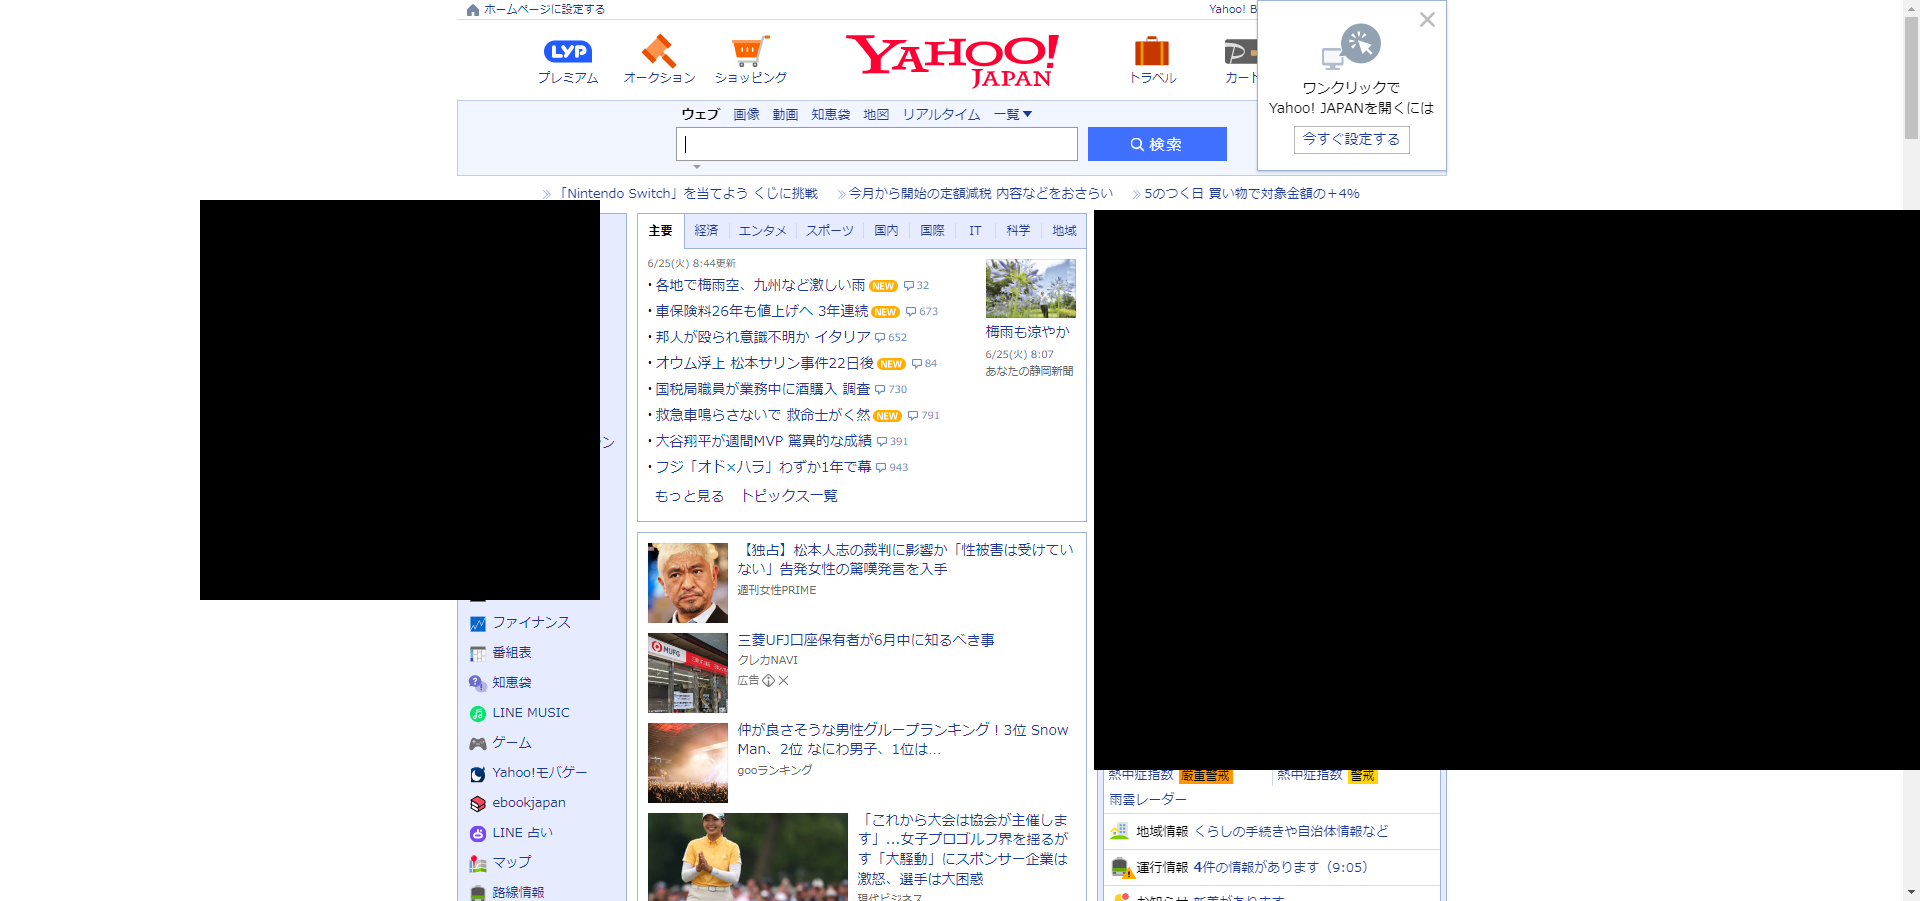Click the train operation info (運行情報) icon
The height and width of the screenshot is (901, 1920).
[1121, 868]
